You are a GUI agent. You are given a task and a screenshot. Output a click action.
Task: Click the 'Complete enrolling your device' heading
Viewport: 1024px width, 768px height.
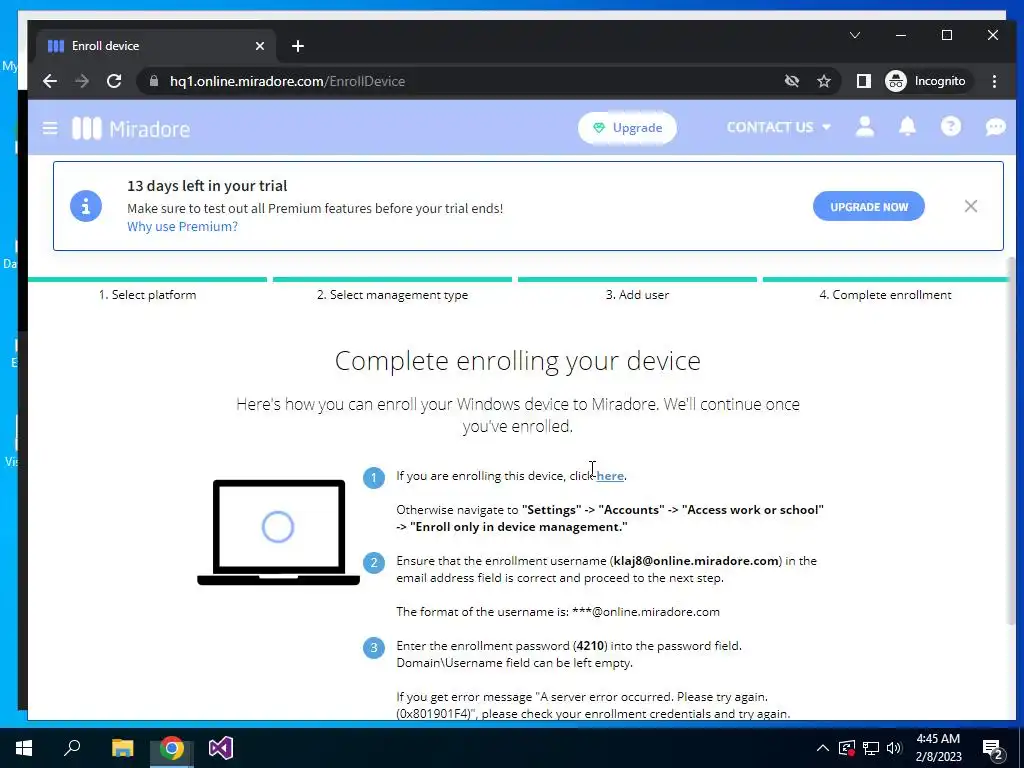click(517, 361)
